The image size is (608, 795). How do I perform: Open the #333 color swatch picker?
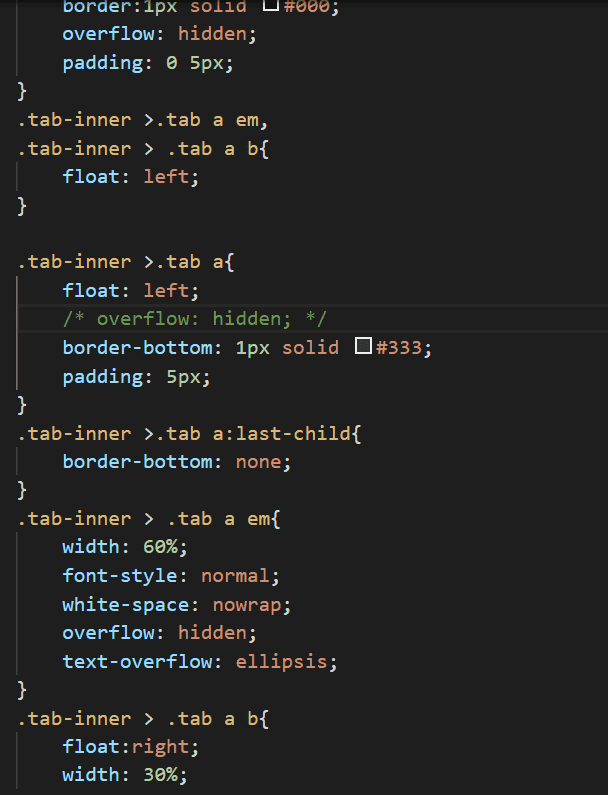click(x=363, y=346)
